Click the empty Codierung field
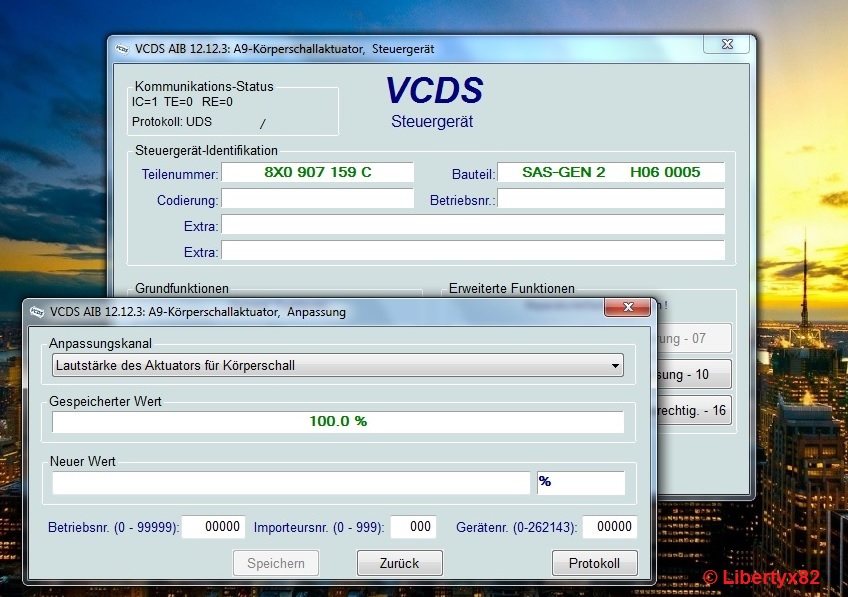 click(317, 198)
